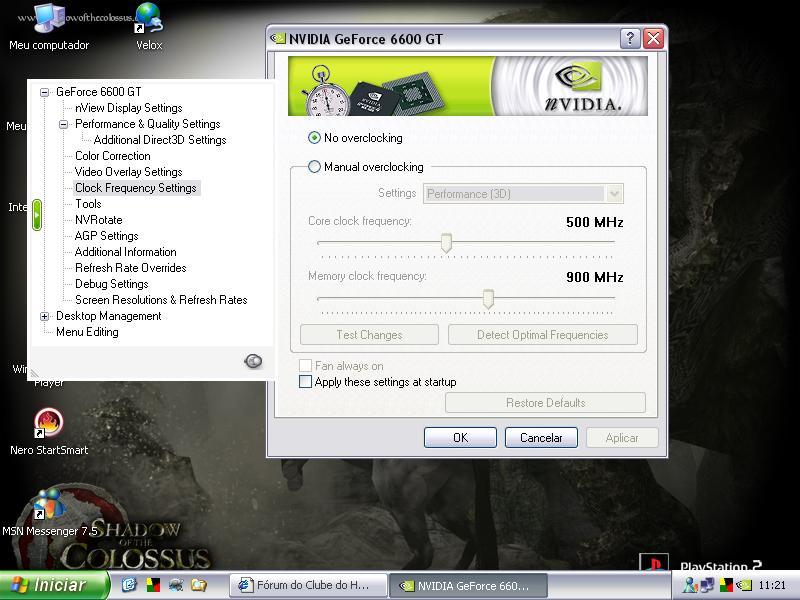This screenshot has height=600, width=800.
Task: Click the Cancelar button
Action: tap(541, 438)
